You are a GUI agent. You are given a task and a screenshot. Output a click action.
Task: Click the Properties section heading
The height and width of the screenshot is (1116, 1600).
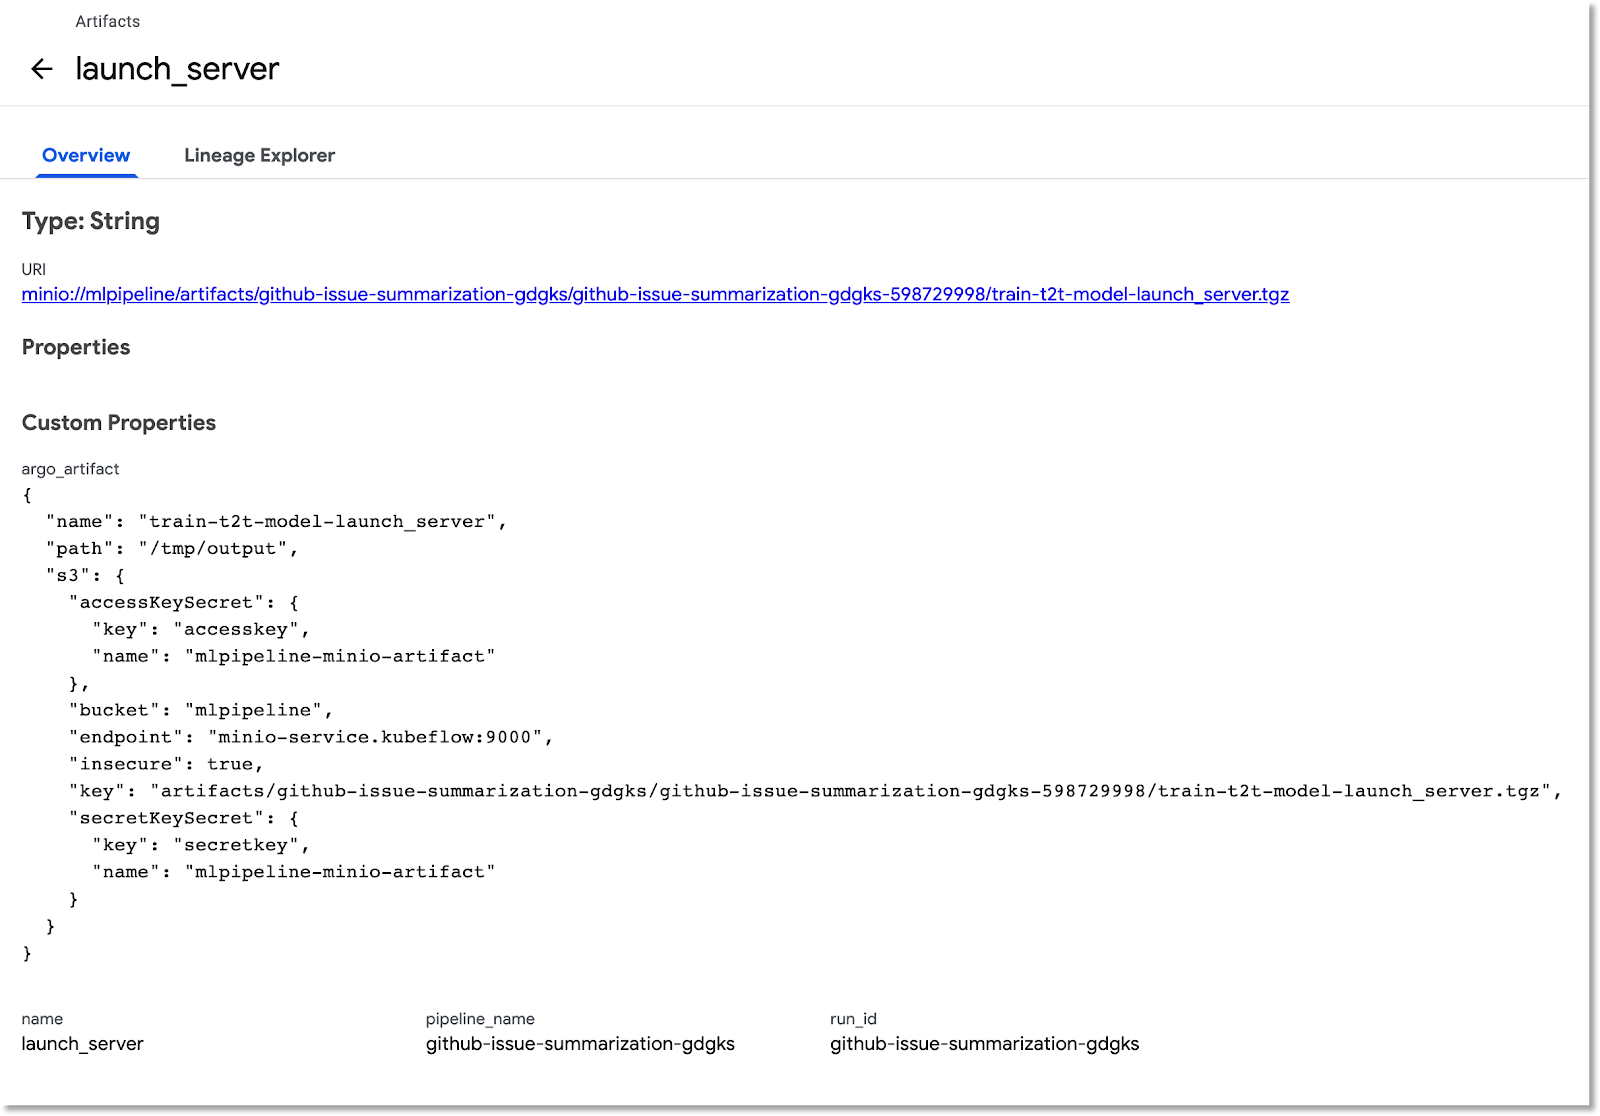[76, 347]
